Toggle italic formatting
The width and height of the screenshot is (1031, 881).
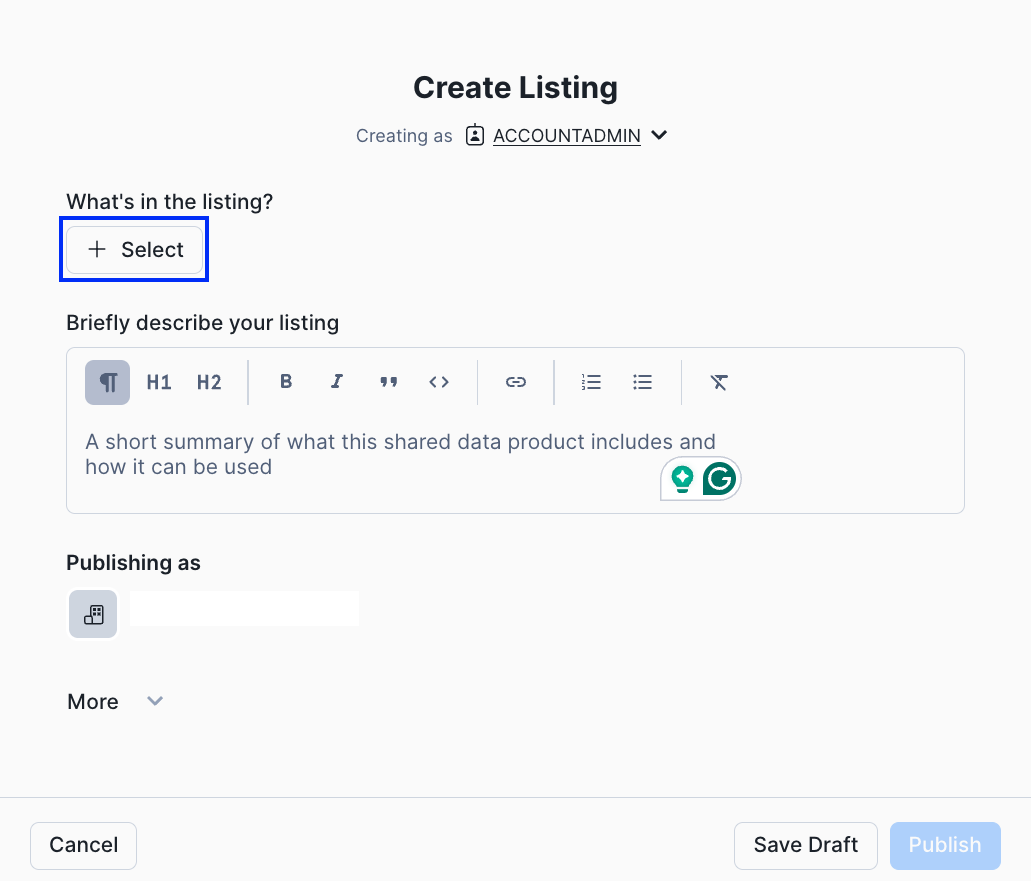337,382
